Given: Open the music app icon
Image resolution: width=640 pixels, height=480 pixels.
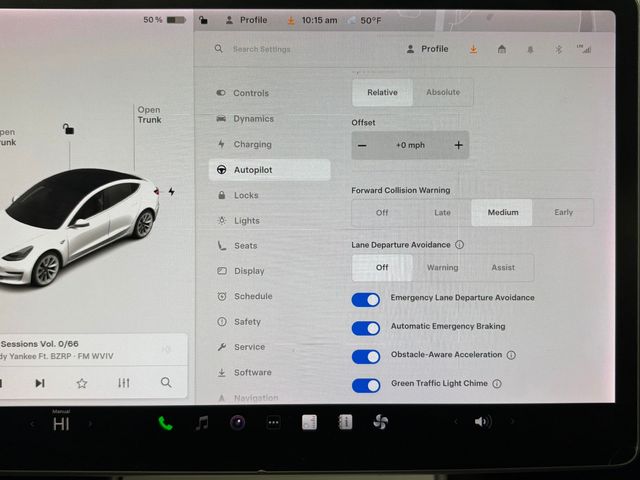Looking at the screenshot, I should tap(202, 423).
